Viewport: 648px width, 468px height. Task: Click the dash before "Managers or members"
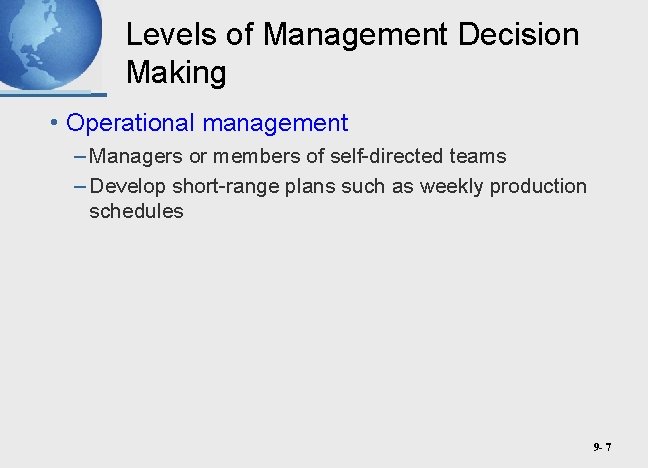pos(79,157)
